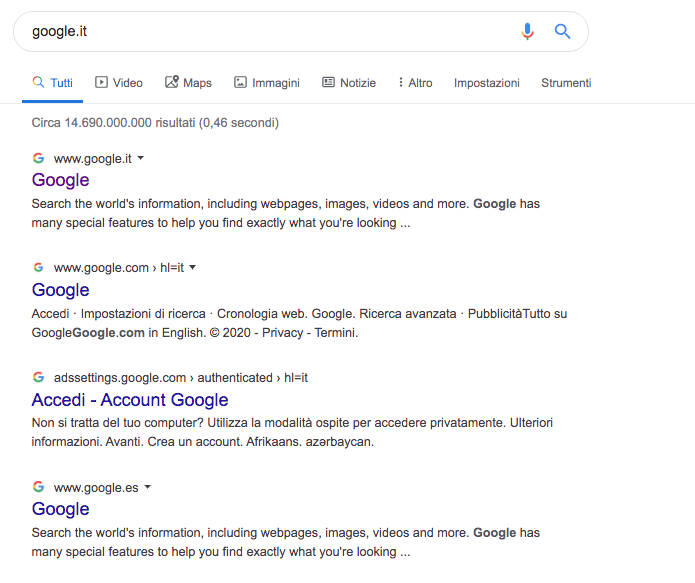Viewport: 695px width, 583px height.
Task: Click the newspaper icon in the Notizie tab
Action: pyautogui.click(x=328, y=82)
